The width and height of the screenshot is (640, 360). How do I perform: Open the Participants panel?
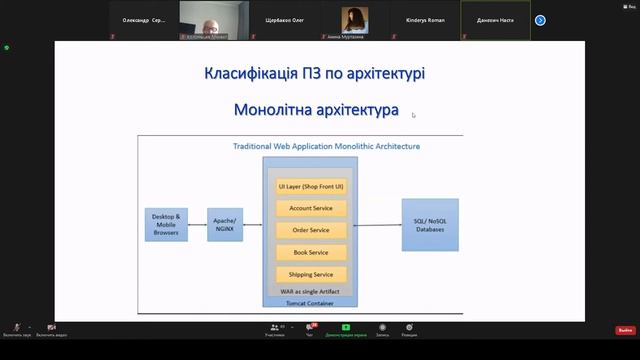tap(275, 330)
